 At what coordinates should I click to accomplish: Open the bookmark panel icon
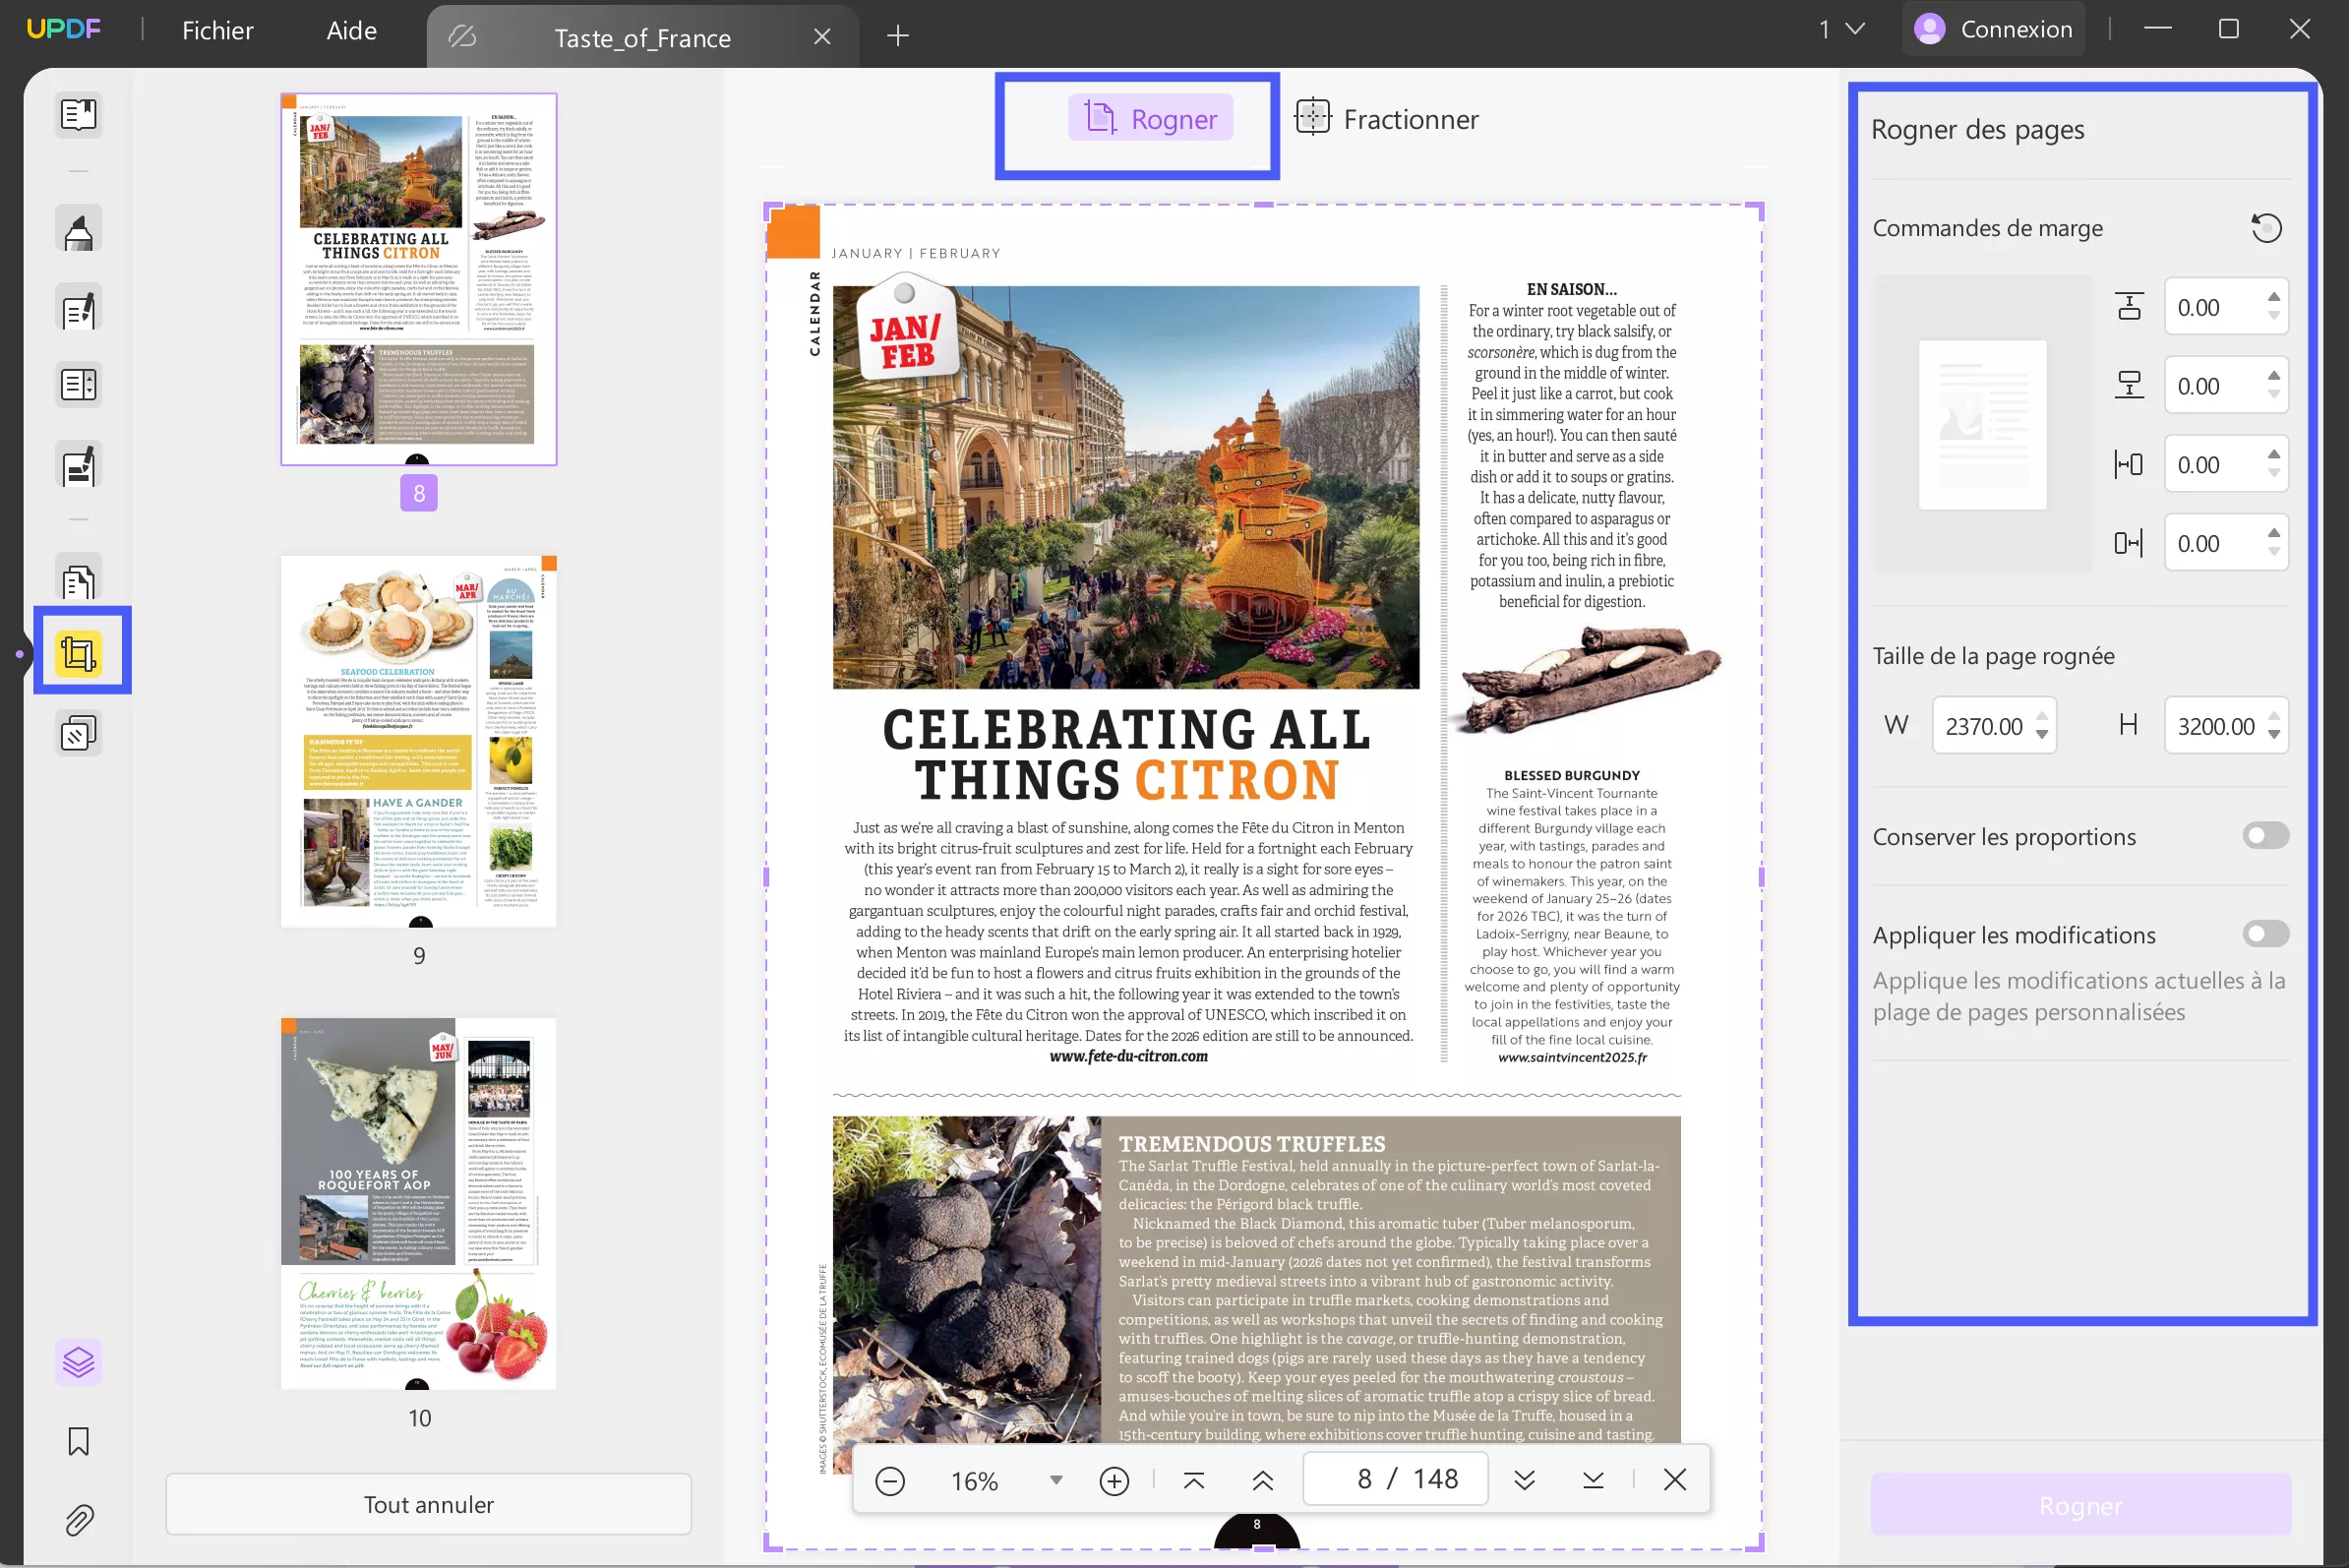tap(78, 1441)
